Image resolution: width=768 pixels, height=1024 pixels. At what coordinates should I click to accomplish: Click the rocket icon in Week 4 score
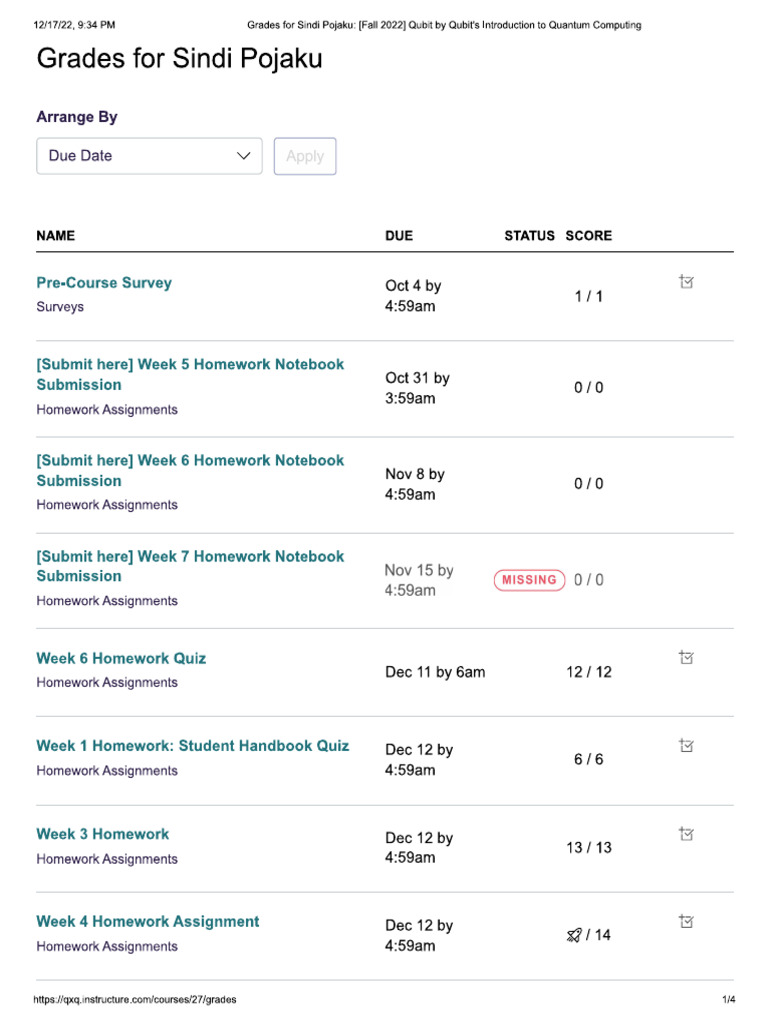pyautogui.click(x=573, y=935)
